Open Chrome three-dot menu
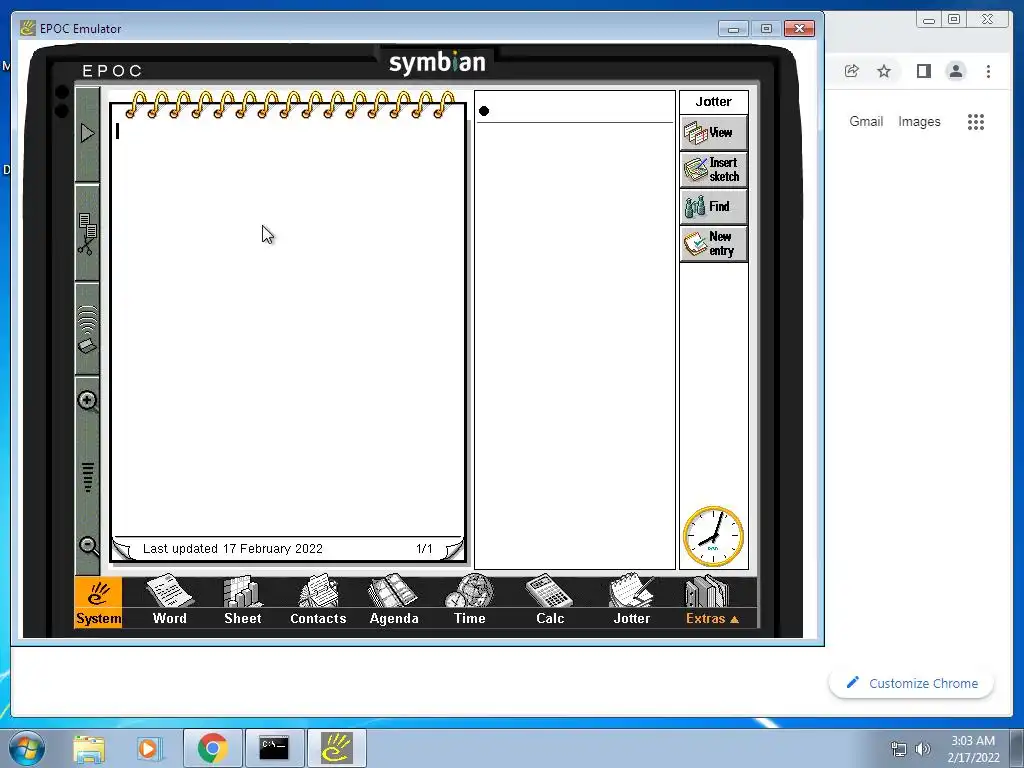 [x=988, y=71]
